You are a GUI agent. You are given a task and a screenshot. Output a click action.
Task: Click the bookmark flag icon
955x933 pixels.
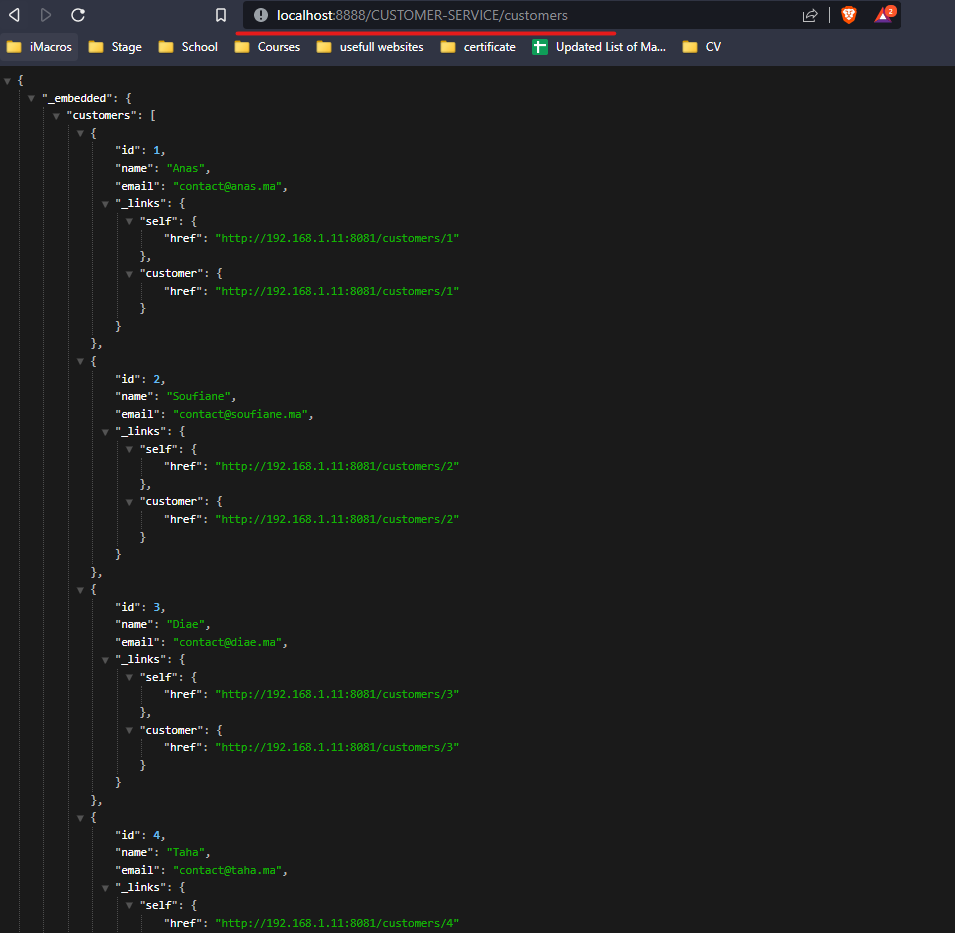222,14
